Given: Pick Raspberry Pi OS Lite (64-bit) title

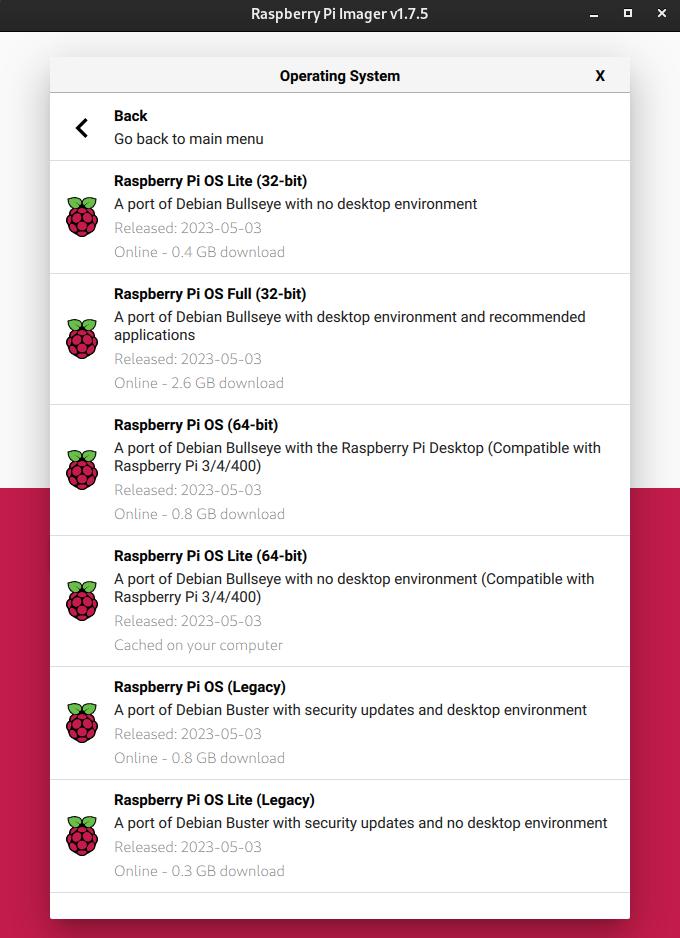Looking at the screenshot, I should coord(210,556).
